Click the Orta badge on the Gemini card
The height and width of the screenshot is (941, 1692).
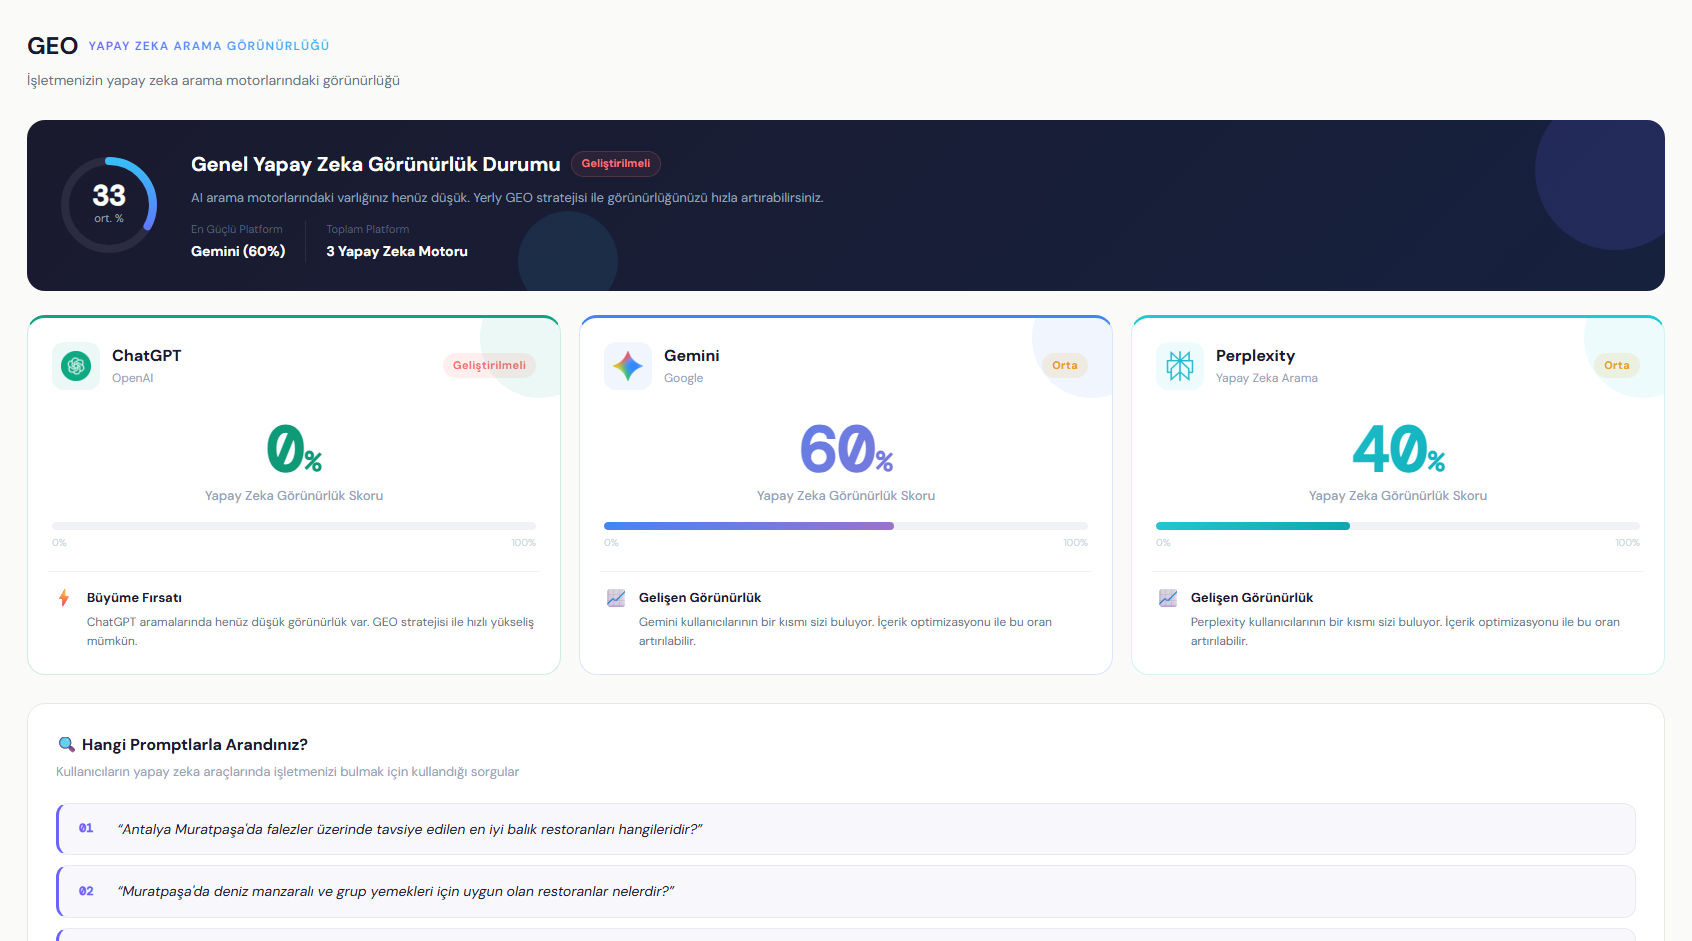tap(1065, 366)
